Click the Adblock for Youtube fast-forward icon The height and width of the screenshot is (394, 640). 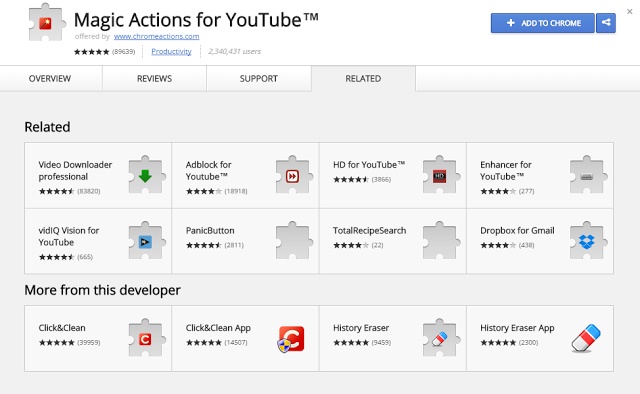(294, 176)
